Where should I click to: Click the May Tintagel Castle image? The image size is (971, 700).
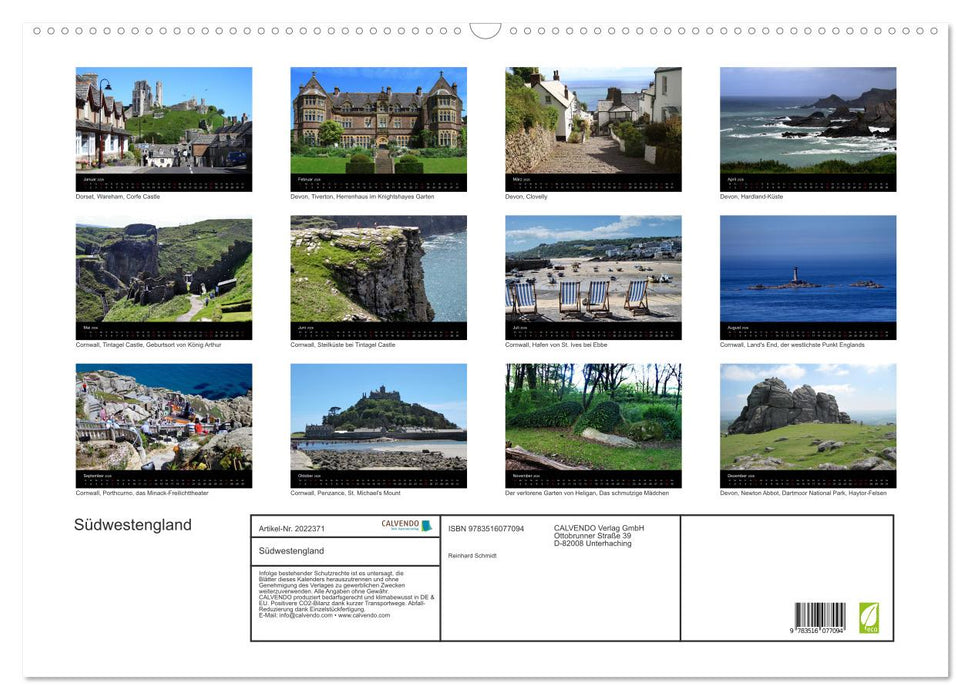tap(164, 277)
